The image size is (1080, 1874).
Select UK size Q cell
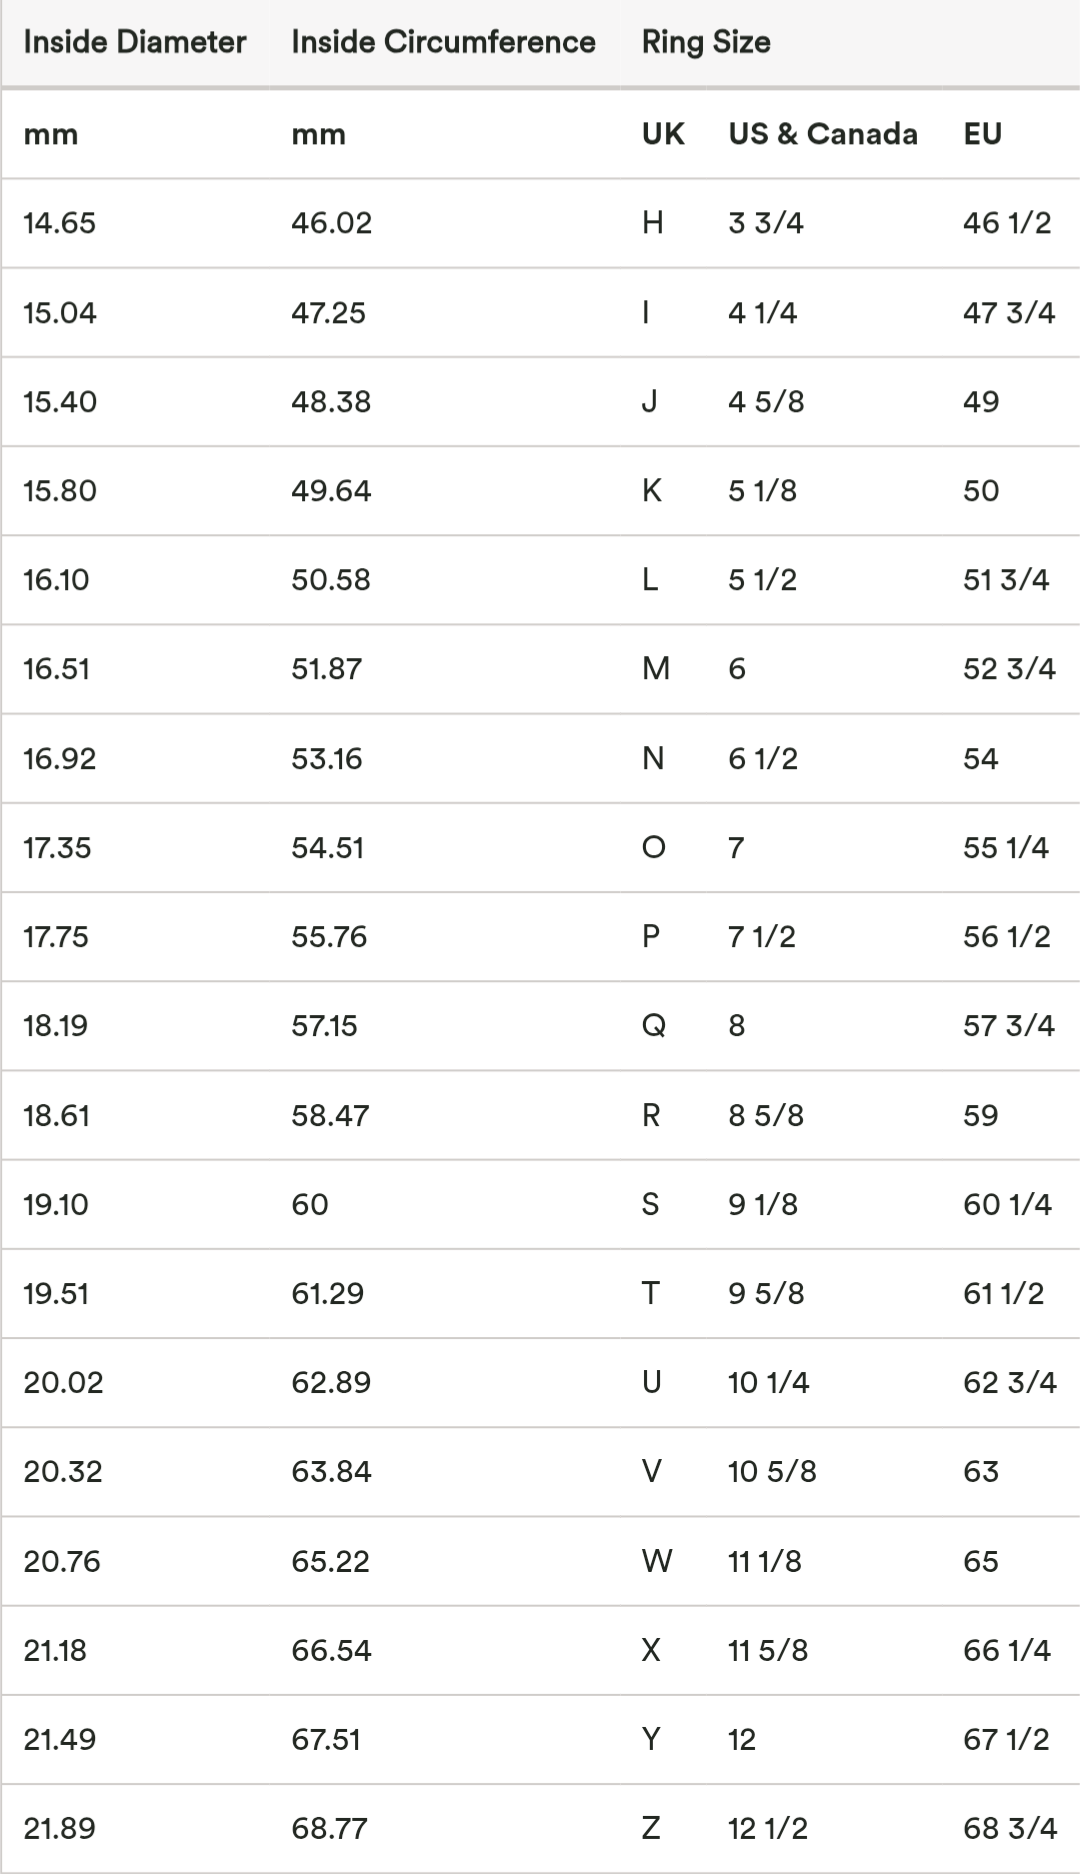click(x=653, y=1026)
